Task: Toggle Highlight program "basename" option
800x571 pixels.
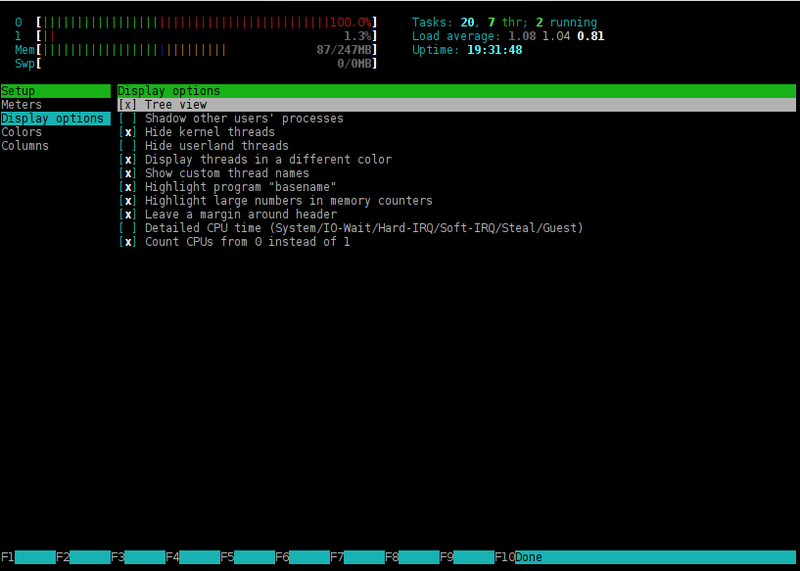Action: (x=128, y=187)
